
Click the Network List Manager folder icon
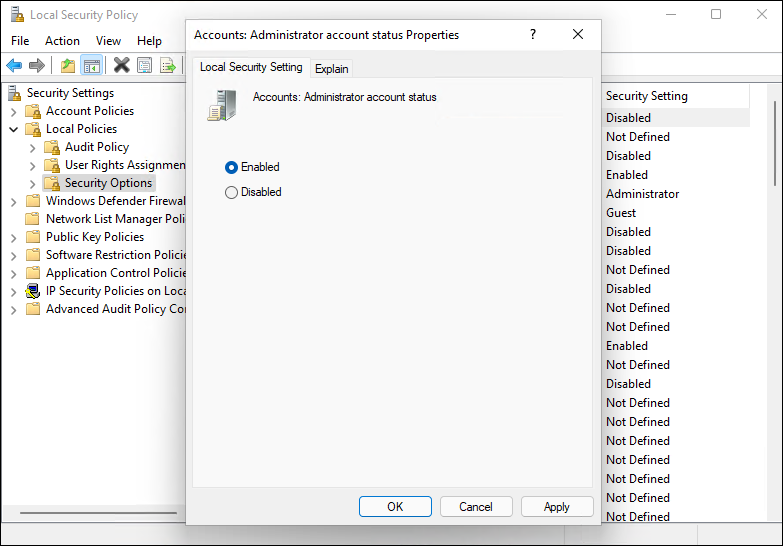(x=33, y=219)
